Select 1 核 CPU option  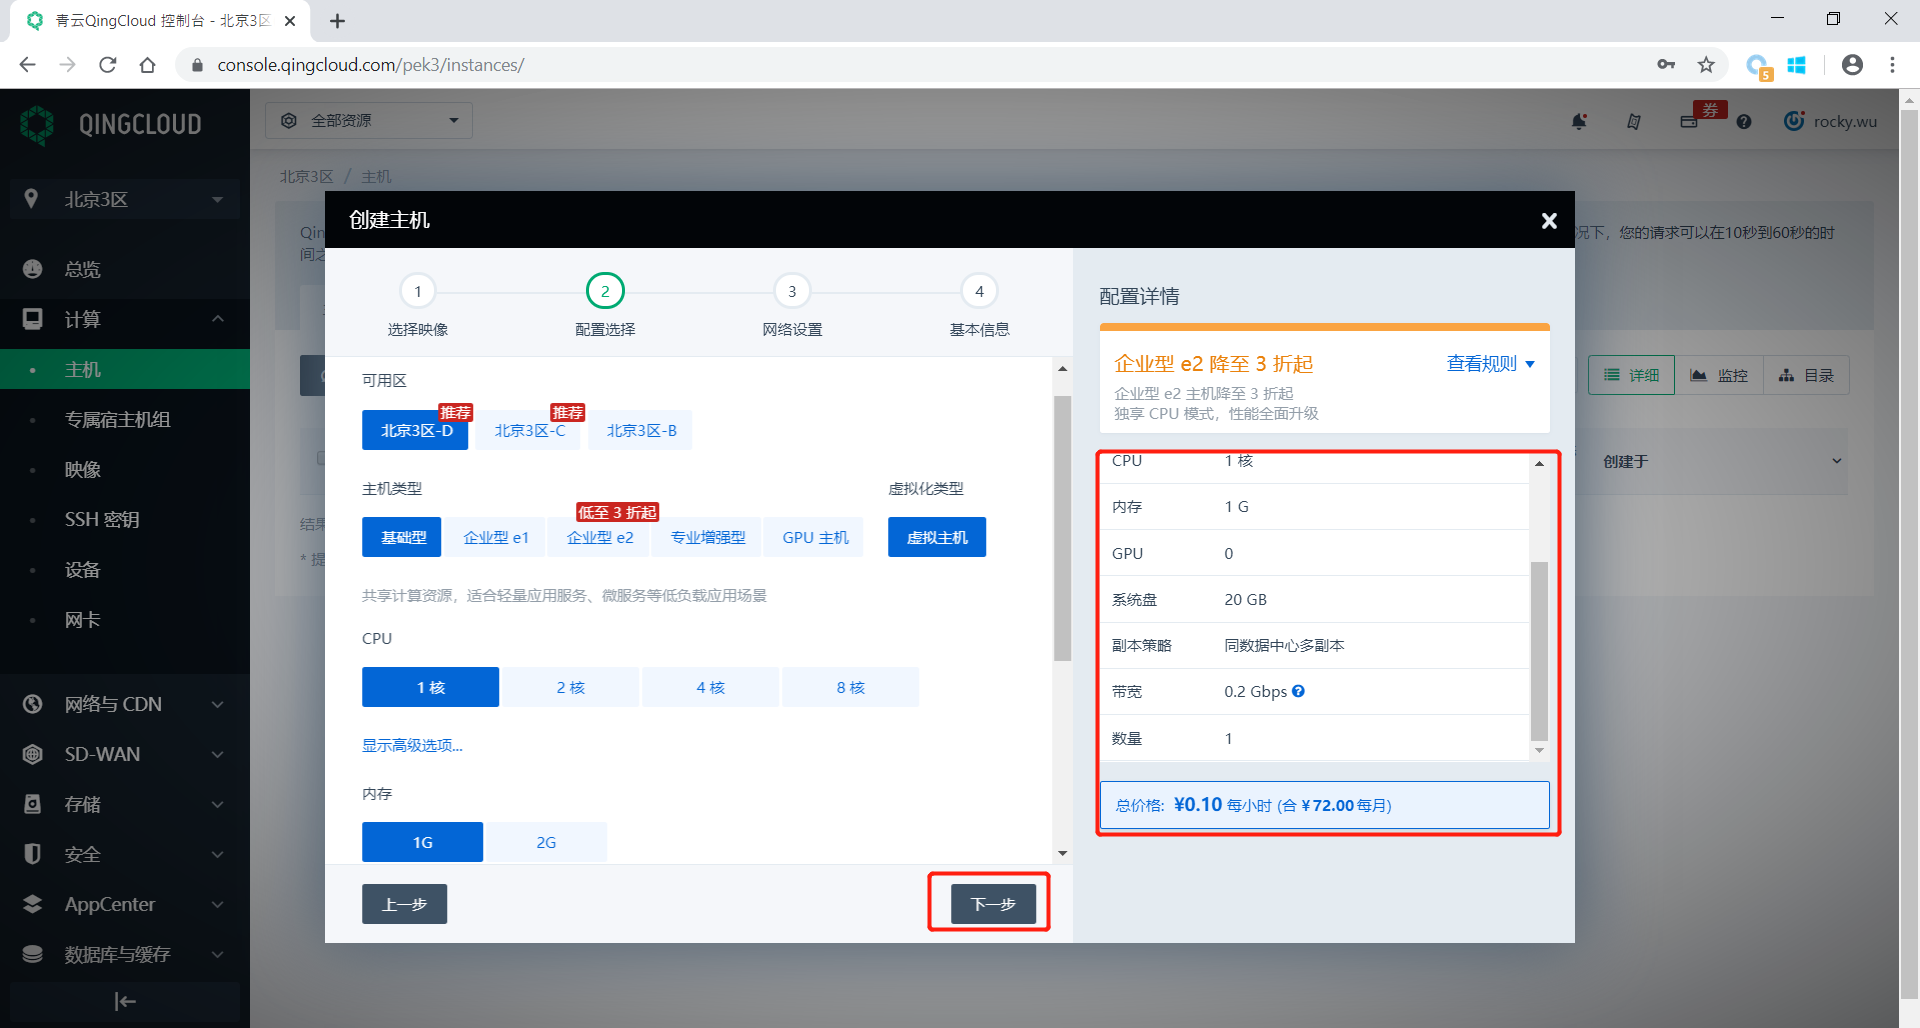coord(430,687)
